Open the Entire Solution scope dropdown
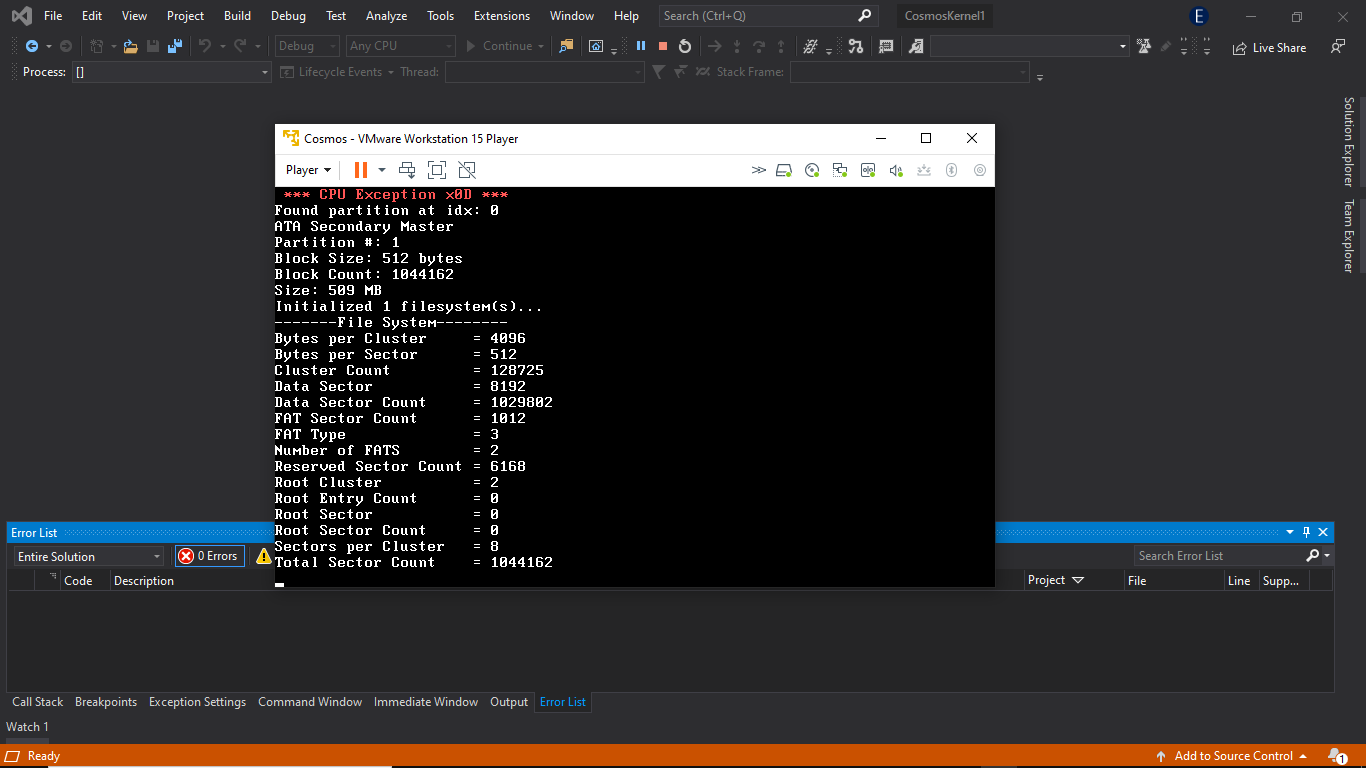 [x=88, y=556]
